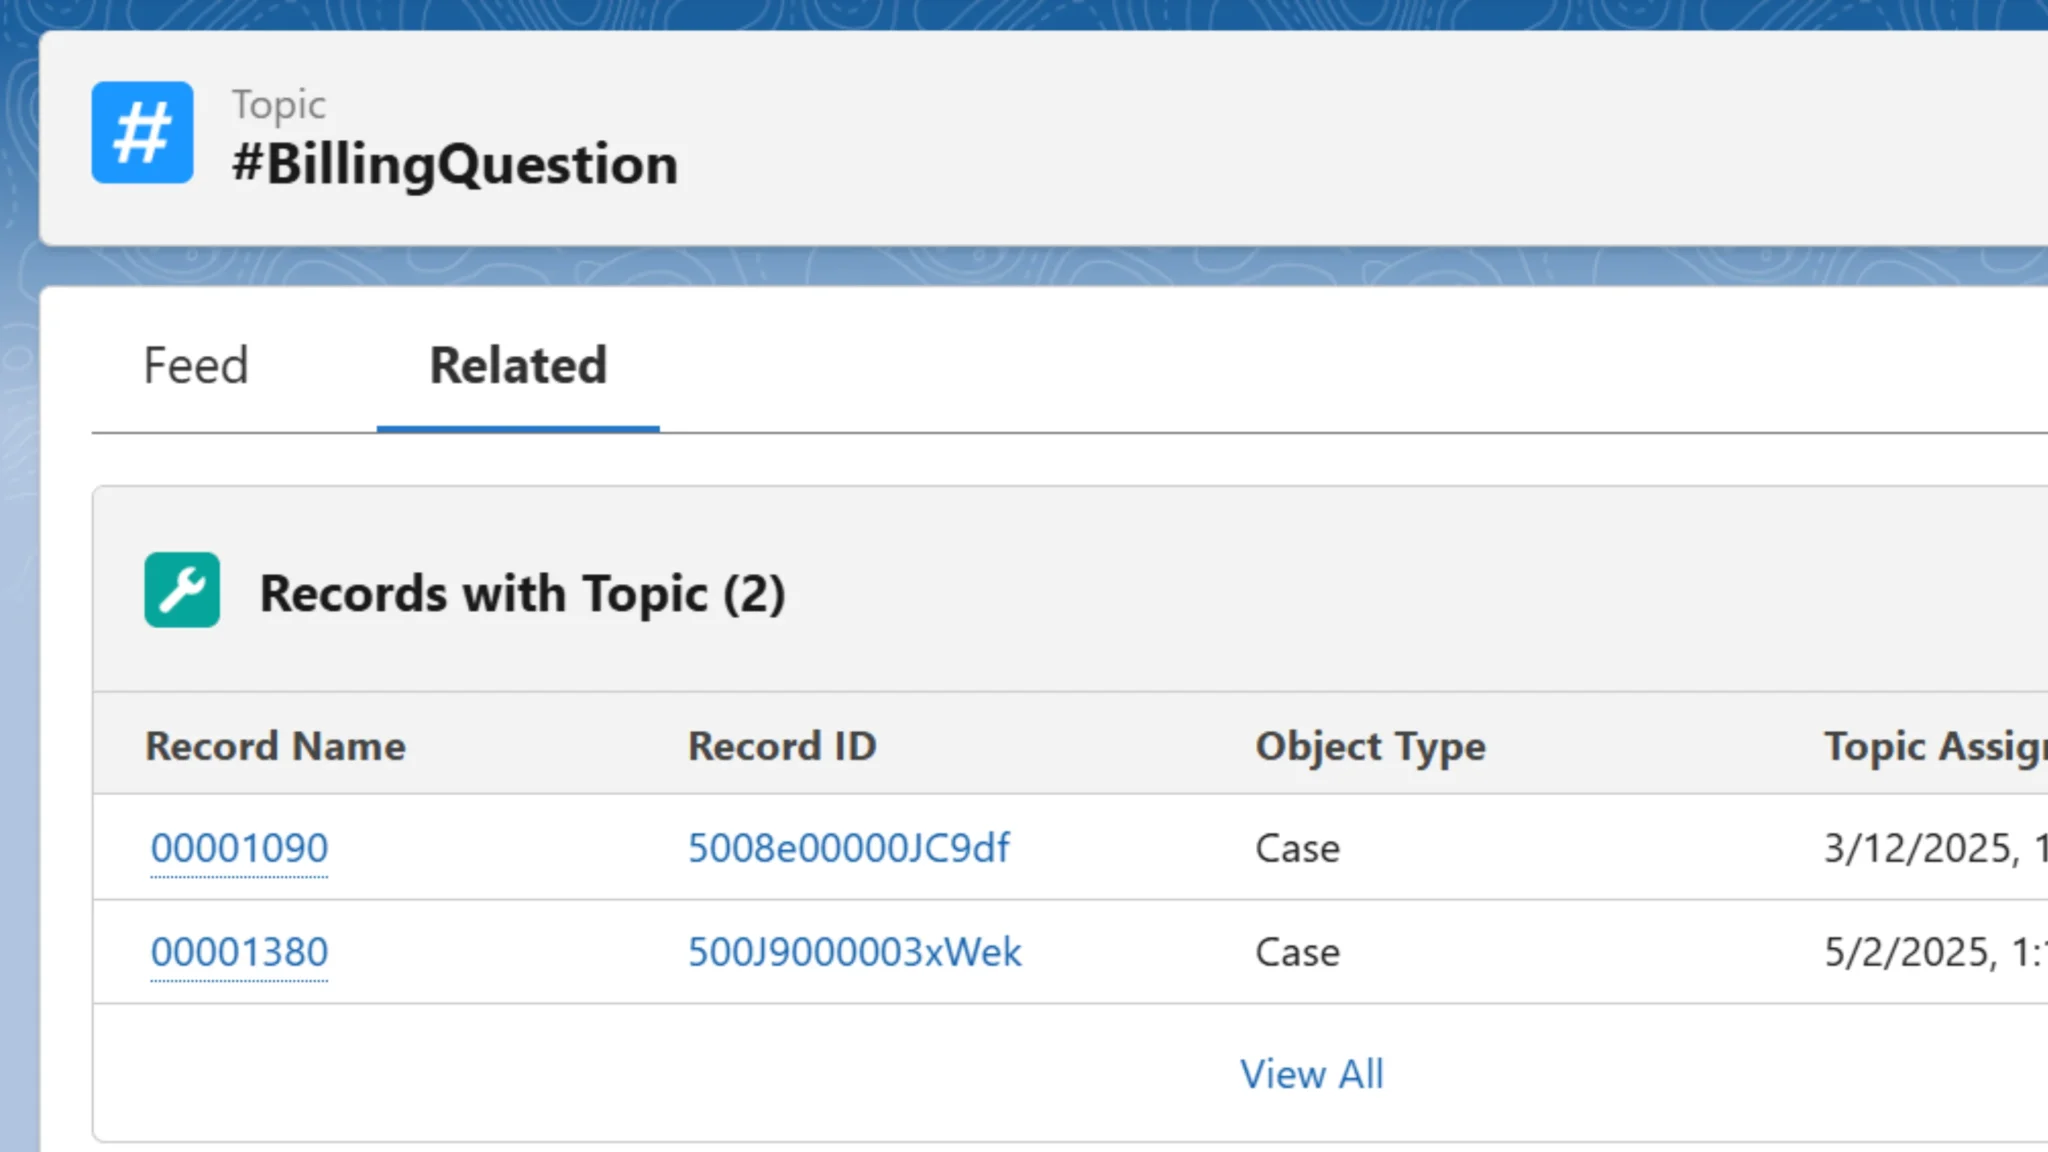Open case record 00001380

pos(239,952)
